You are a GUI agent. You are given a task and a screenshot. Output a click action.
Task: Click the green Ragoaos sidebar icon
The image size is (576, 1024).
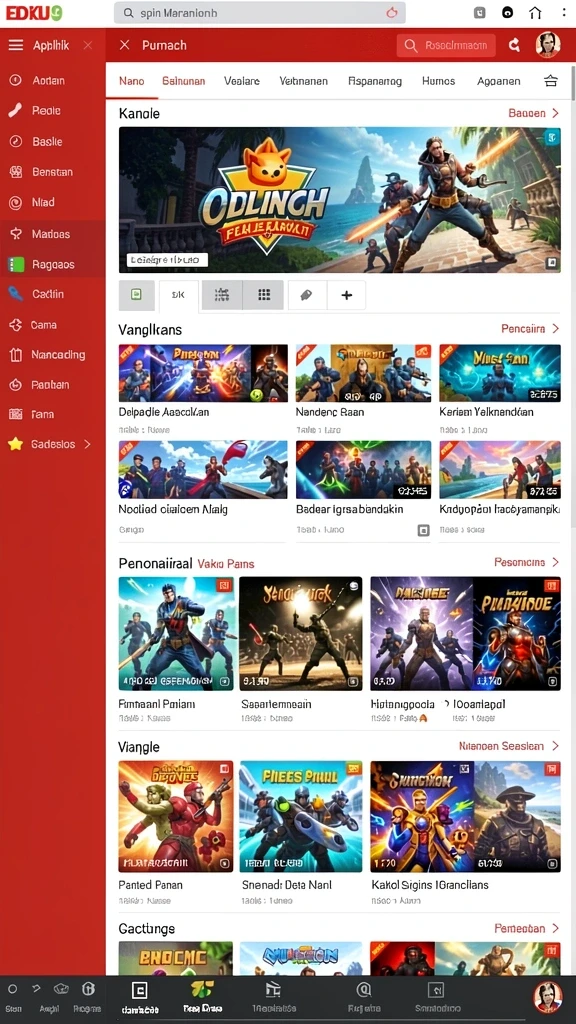[15, 264]
